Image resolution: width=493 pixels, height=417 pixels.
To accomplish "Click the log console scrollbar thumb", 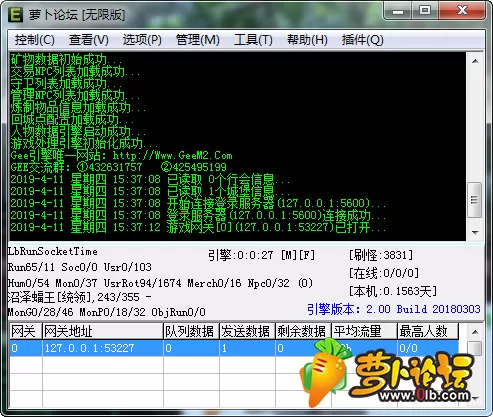I will point(475,200).
